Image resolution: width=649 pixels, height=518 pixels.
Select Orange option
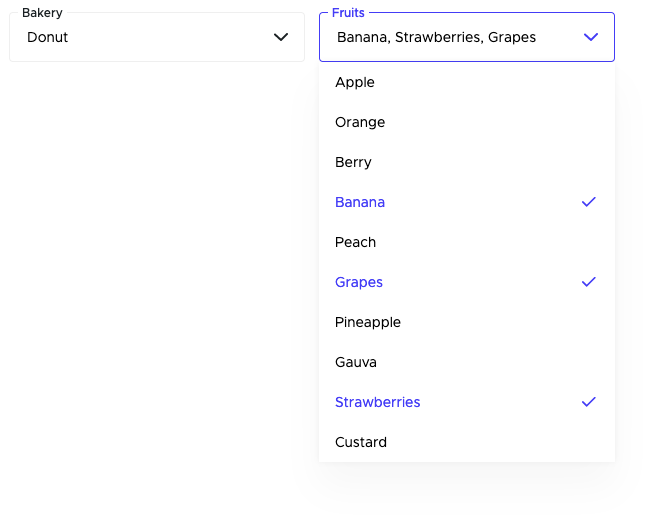pos(360,122)
